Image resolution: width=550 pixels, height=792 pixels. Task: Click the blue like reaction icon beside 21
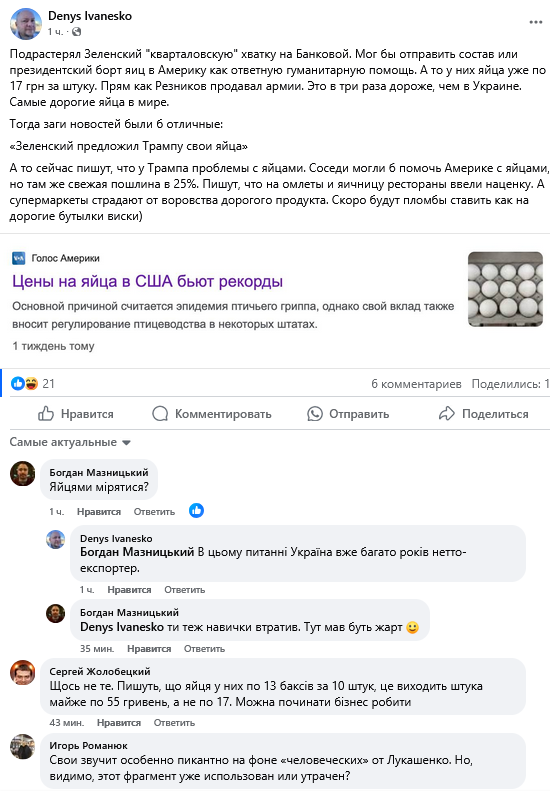18,383
